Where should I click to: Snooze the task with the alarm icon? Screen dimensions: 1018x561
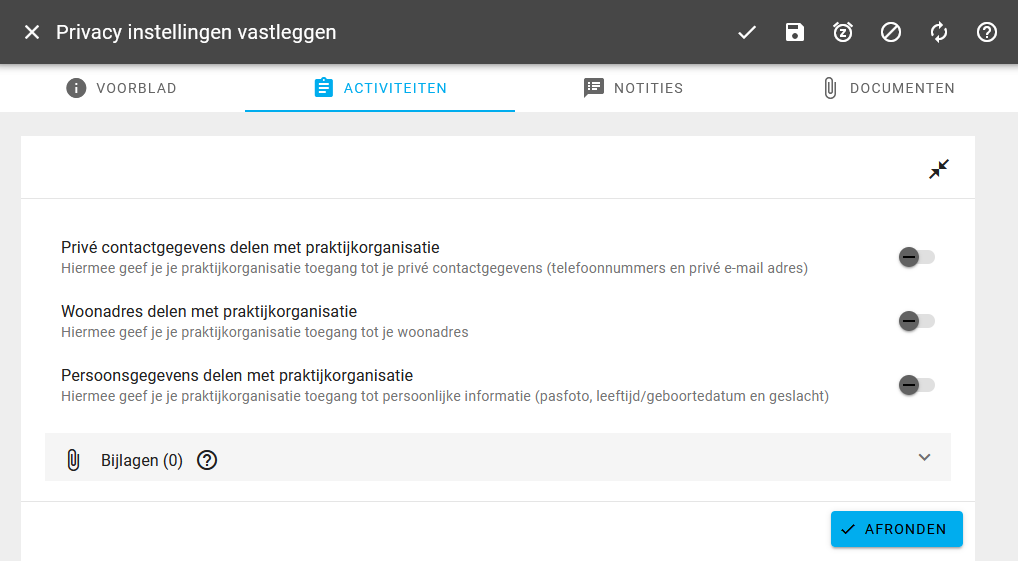[843, 32]
